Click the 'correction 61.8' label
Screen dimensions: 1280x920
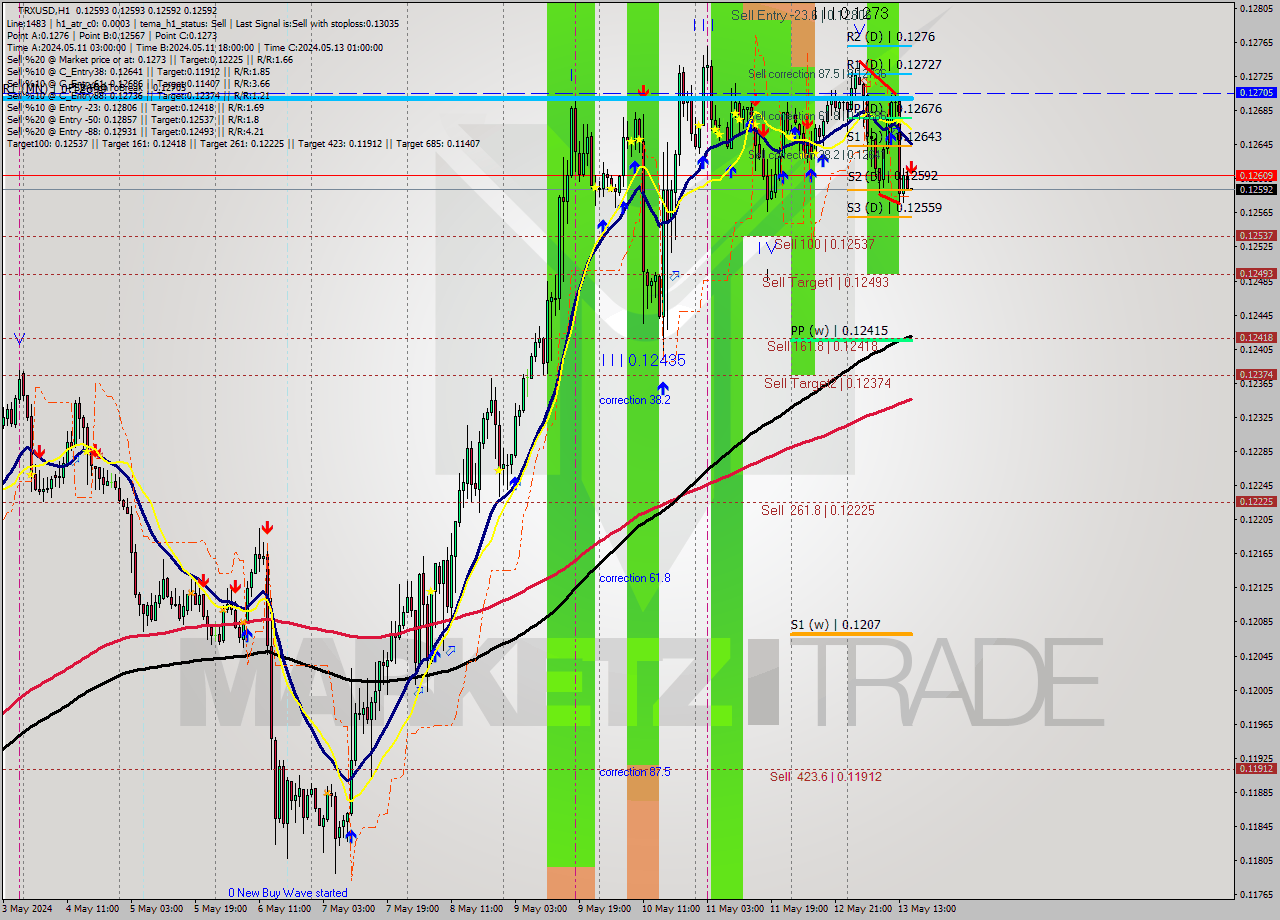click(634, 578)
